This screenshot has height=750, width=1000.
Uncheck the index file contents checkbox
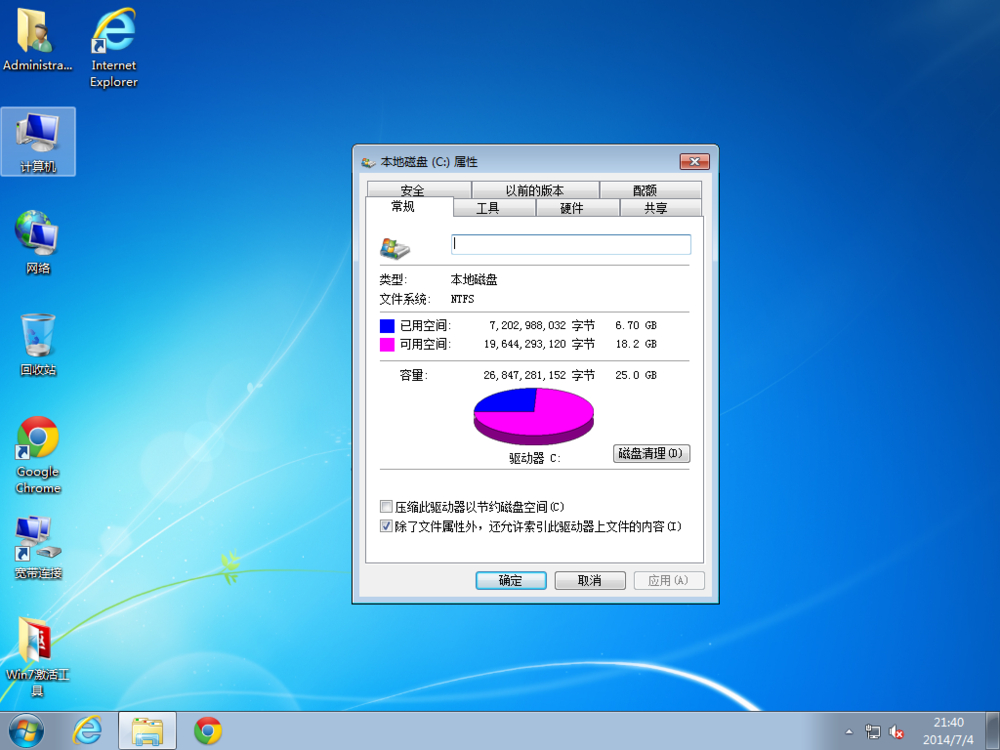click(x=386, y=526)
